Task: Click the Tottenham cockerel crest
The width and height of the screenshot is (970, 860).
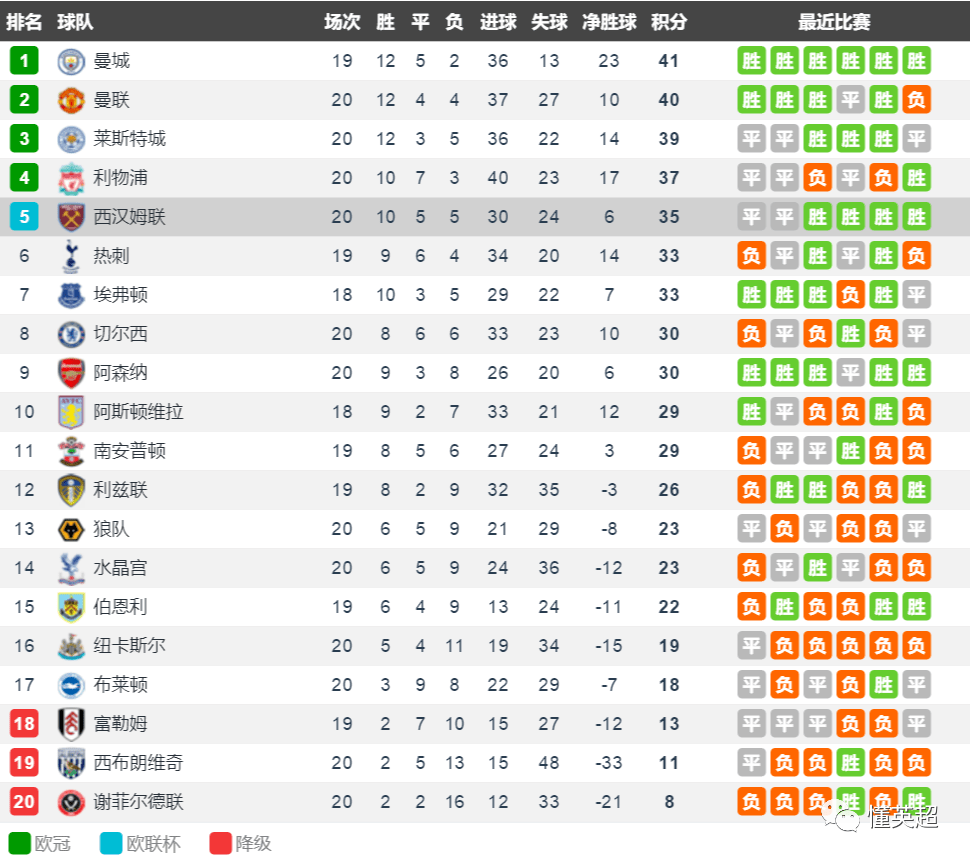Action: tap(71, 256)
